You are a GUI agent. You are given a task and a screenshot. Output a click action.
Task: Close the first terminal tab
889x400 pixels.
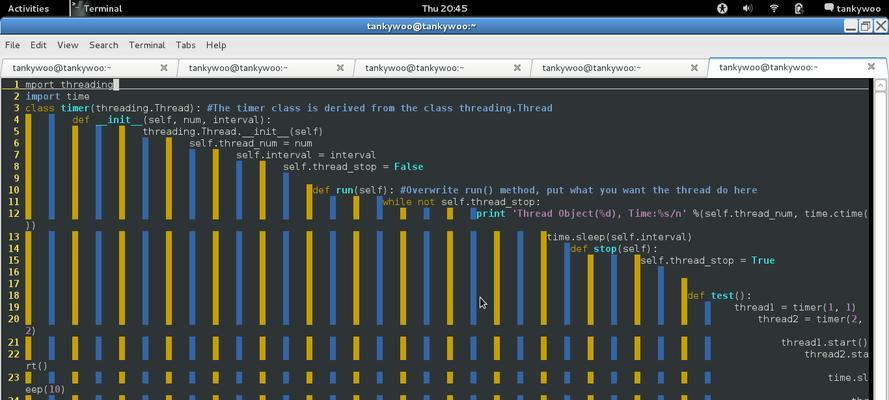coord(164,67)
